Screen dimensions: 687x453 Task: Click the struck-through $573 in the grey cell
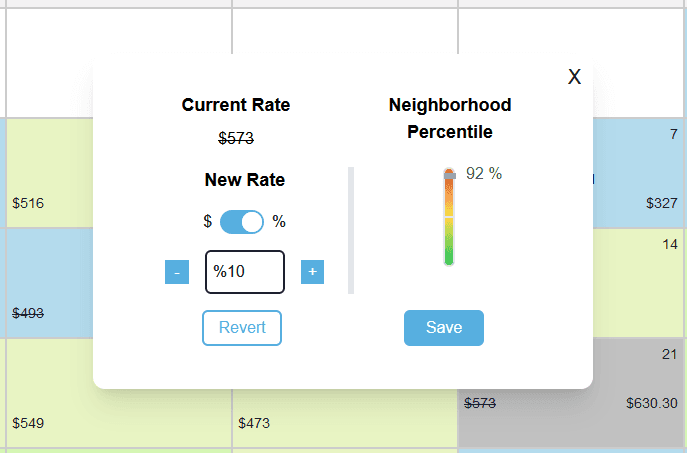pyautogui.click(x=480, y=403)
